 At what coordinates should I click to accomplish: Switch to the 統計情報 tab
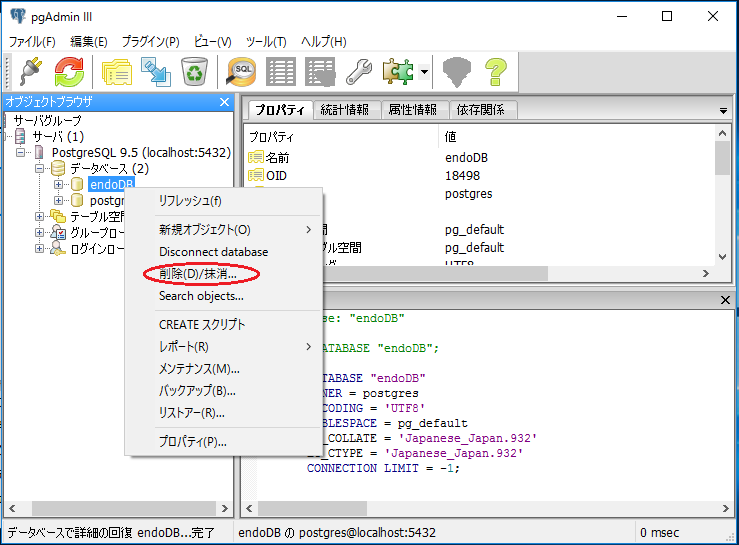point(345,110)
